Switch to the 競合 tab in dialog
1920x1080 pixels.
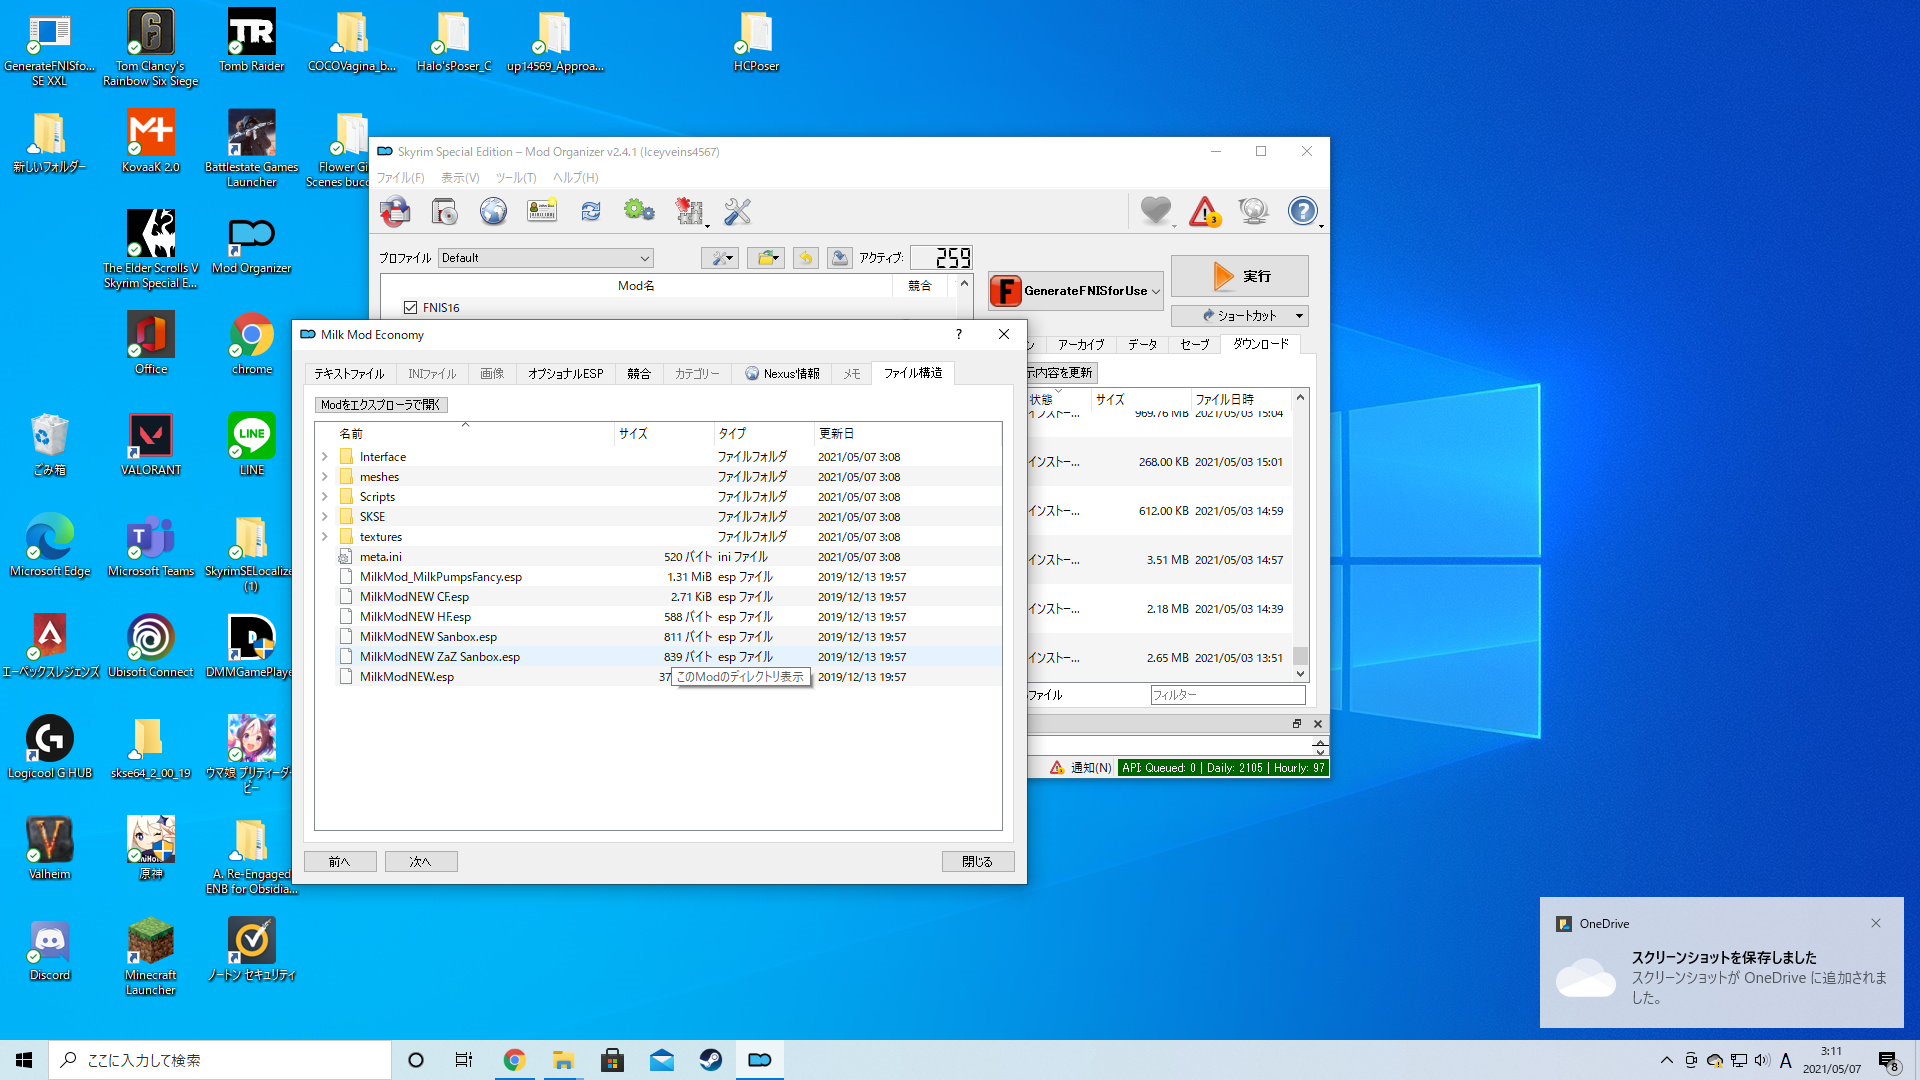(x=639, y=374)
